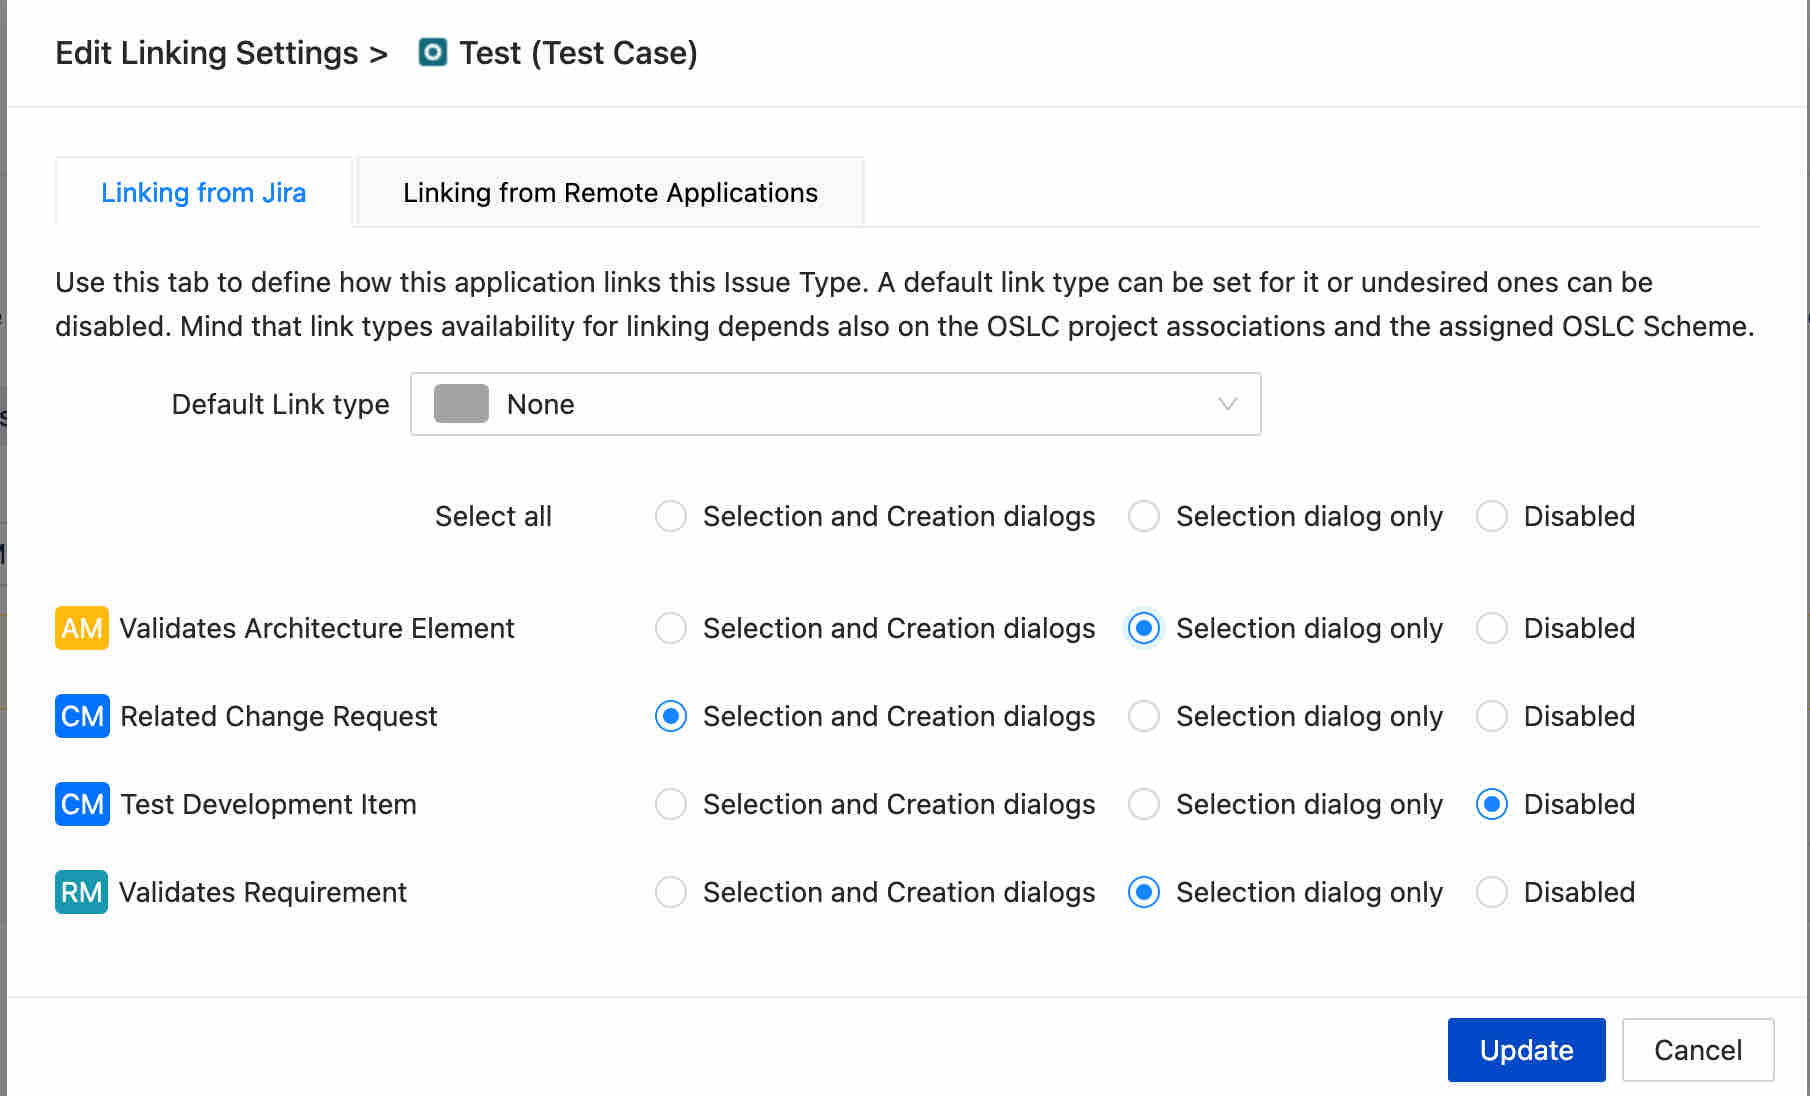Click the CM badge beside Related Change Request
This screenshot has width=1810, height=1096.
tap(82, 716)
